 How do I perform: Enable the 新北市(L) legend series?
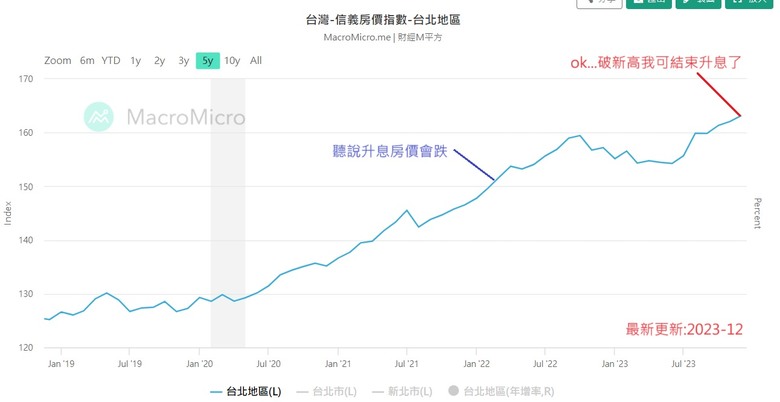coord(402,392)
